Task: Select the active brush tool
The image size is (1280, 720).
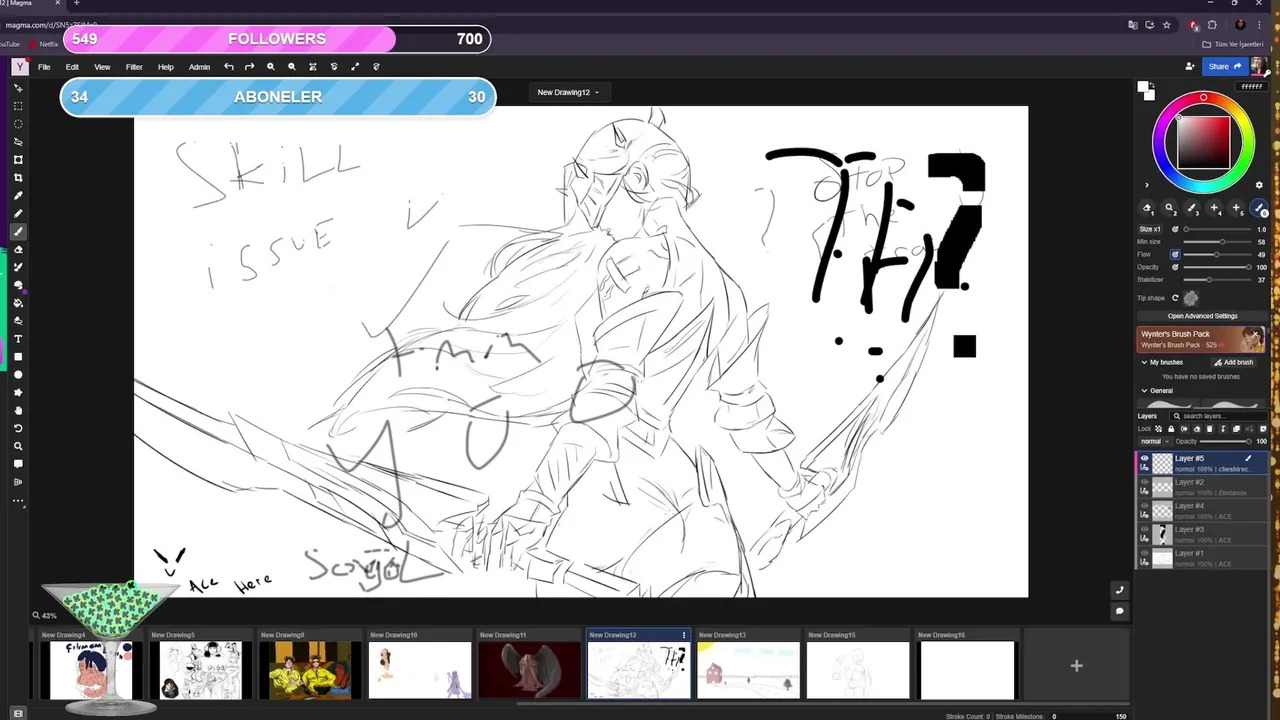Action: (x=18, y=232)
